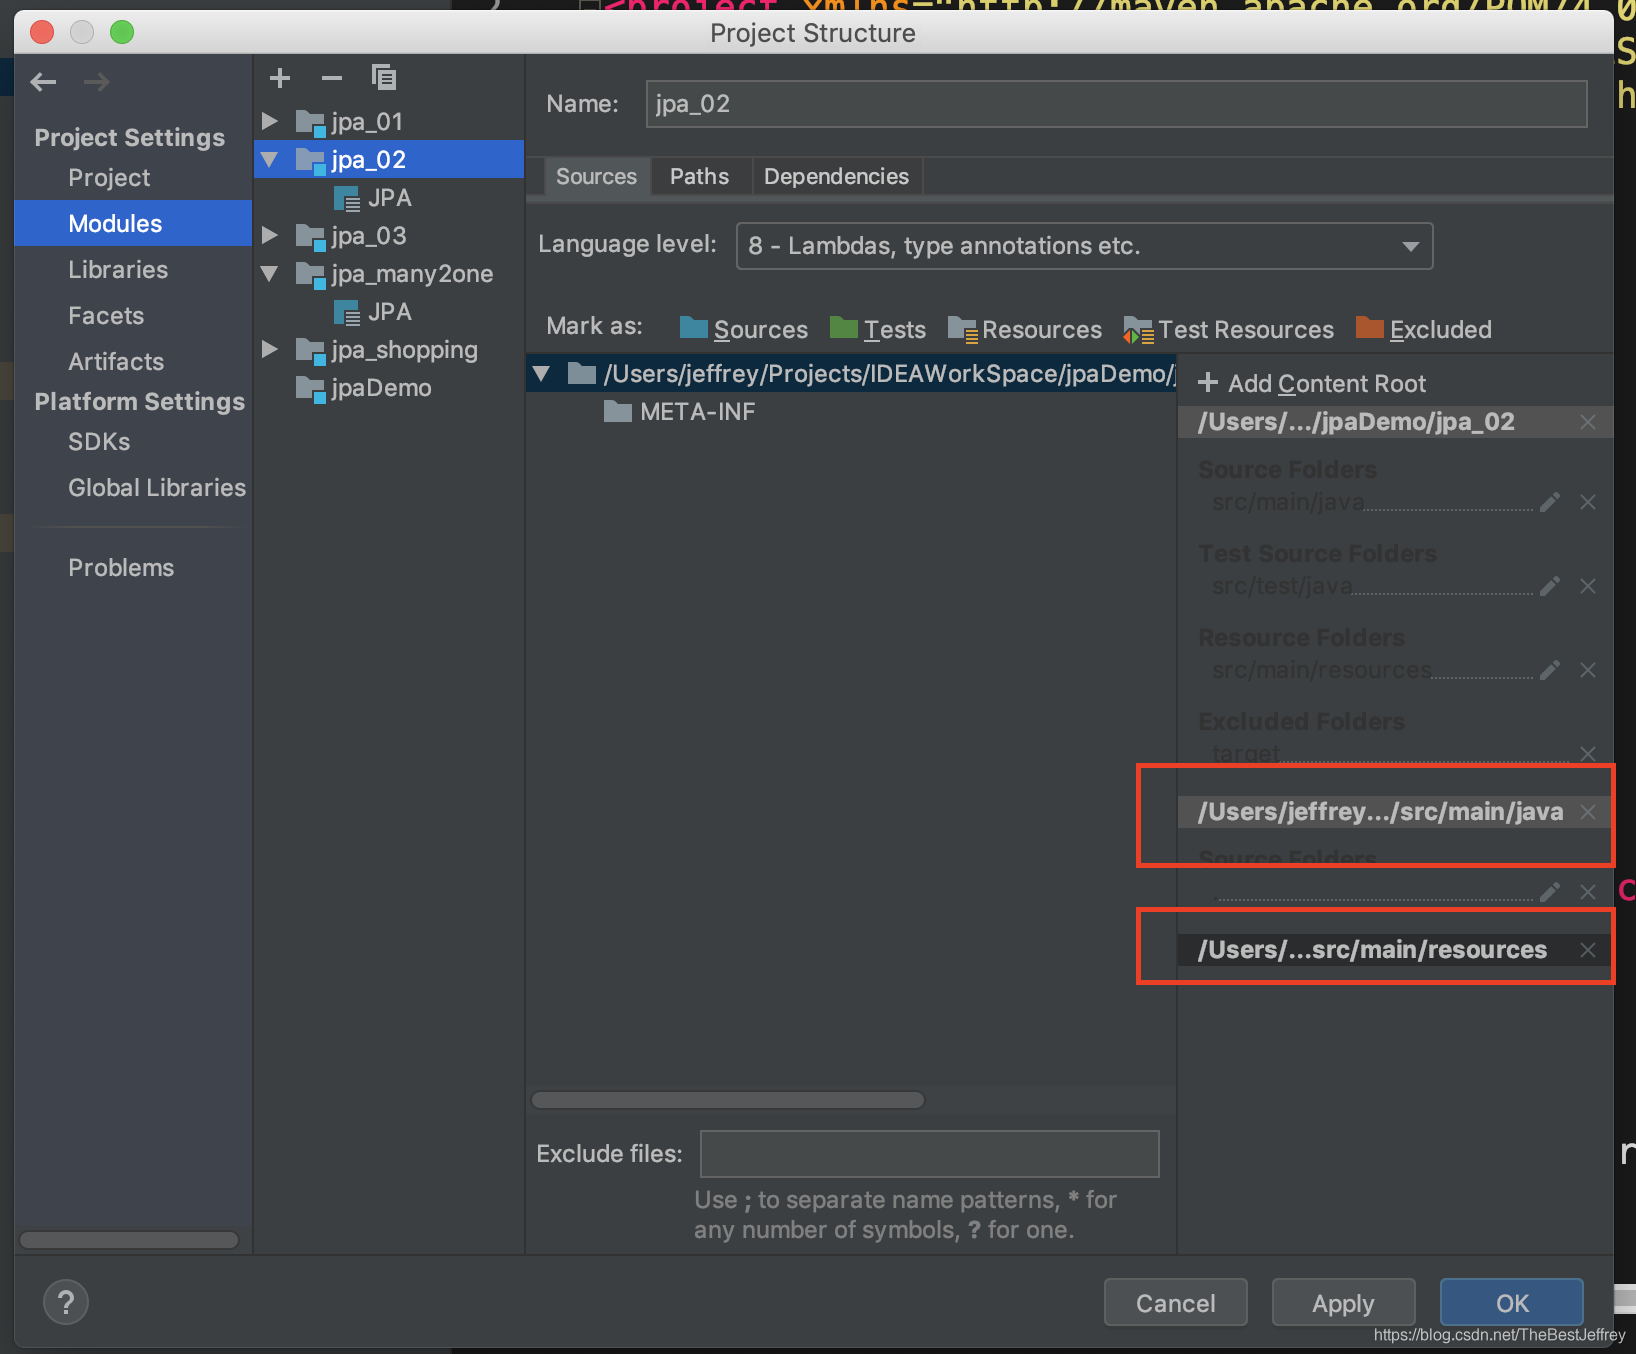Click the OK button
The image size is (1636, 1354).
[x=1512, y=1303]
